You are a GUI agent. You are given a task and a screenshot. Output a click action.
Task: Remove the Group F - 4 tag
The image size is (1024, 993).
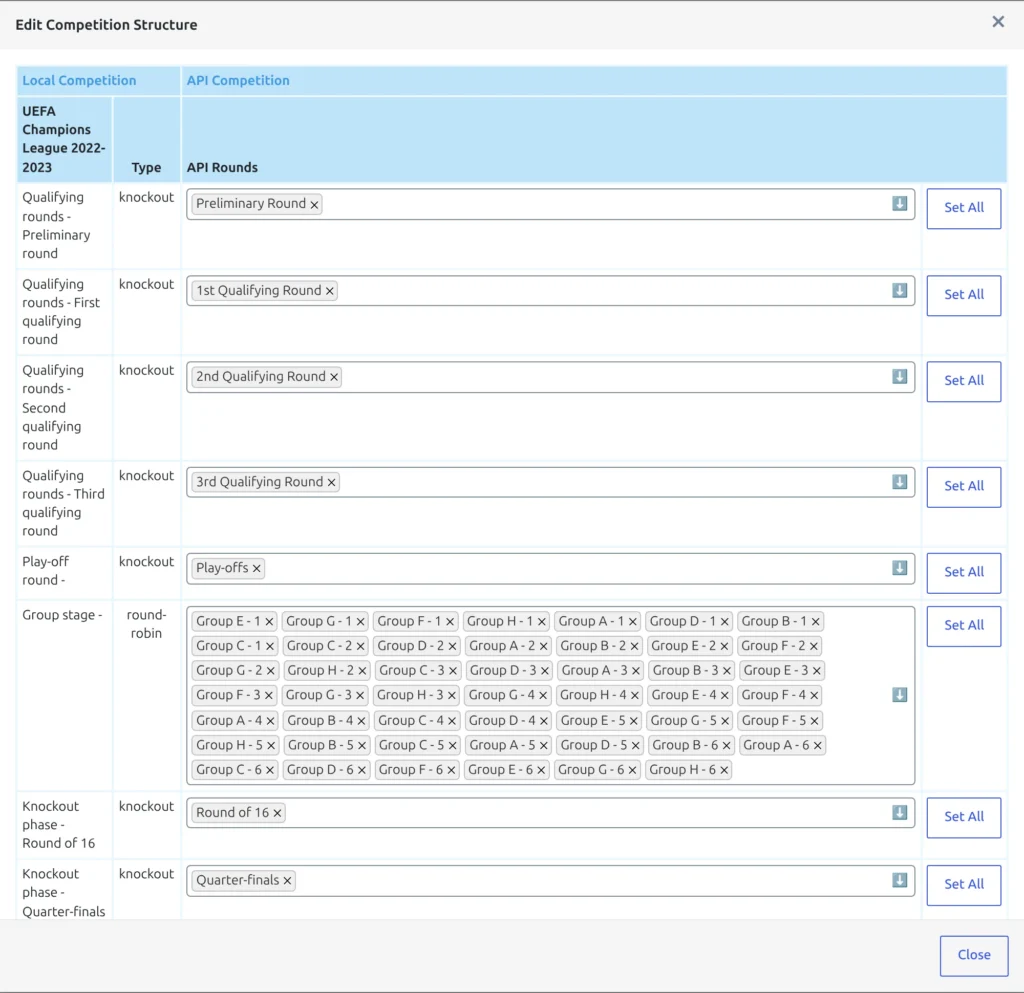(814, 696)
